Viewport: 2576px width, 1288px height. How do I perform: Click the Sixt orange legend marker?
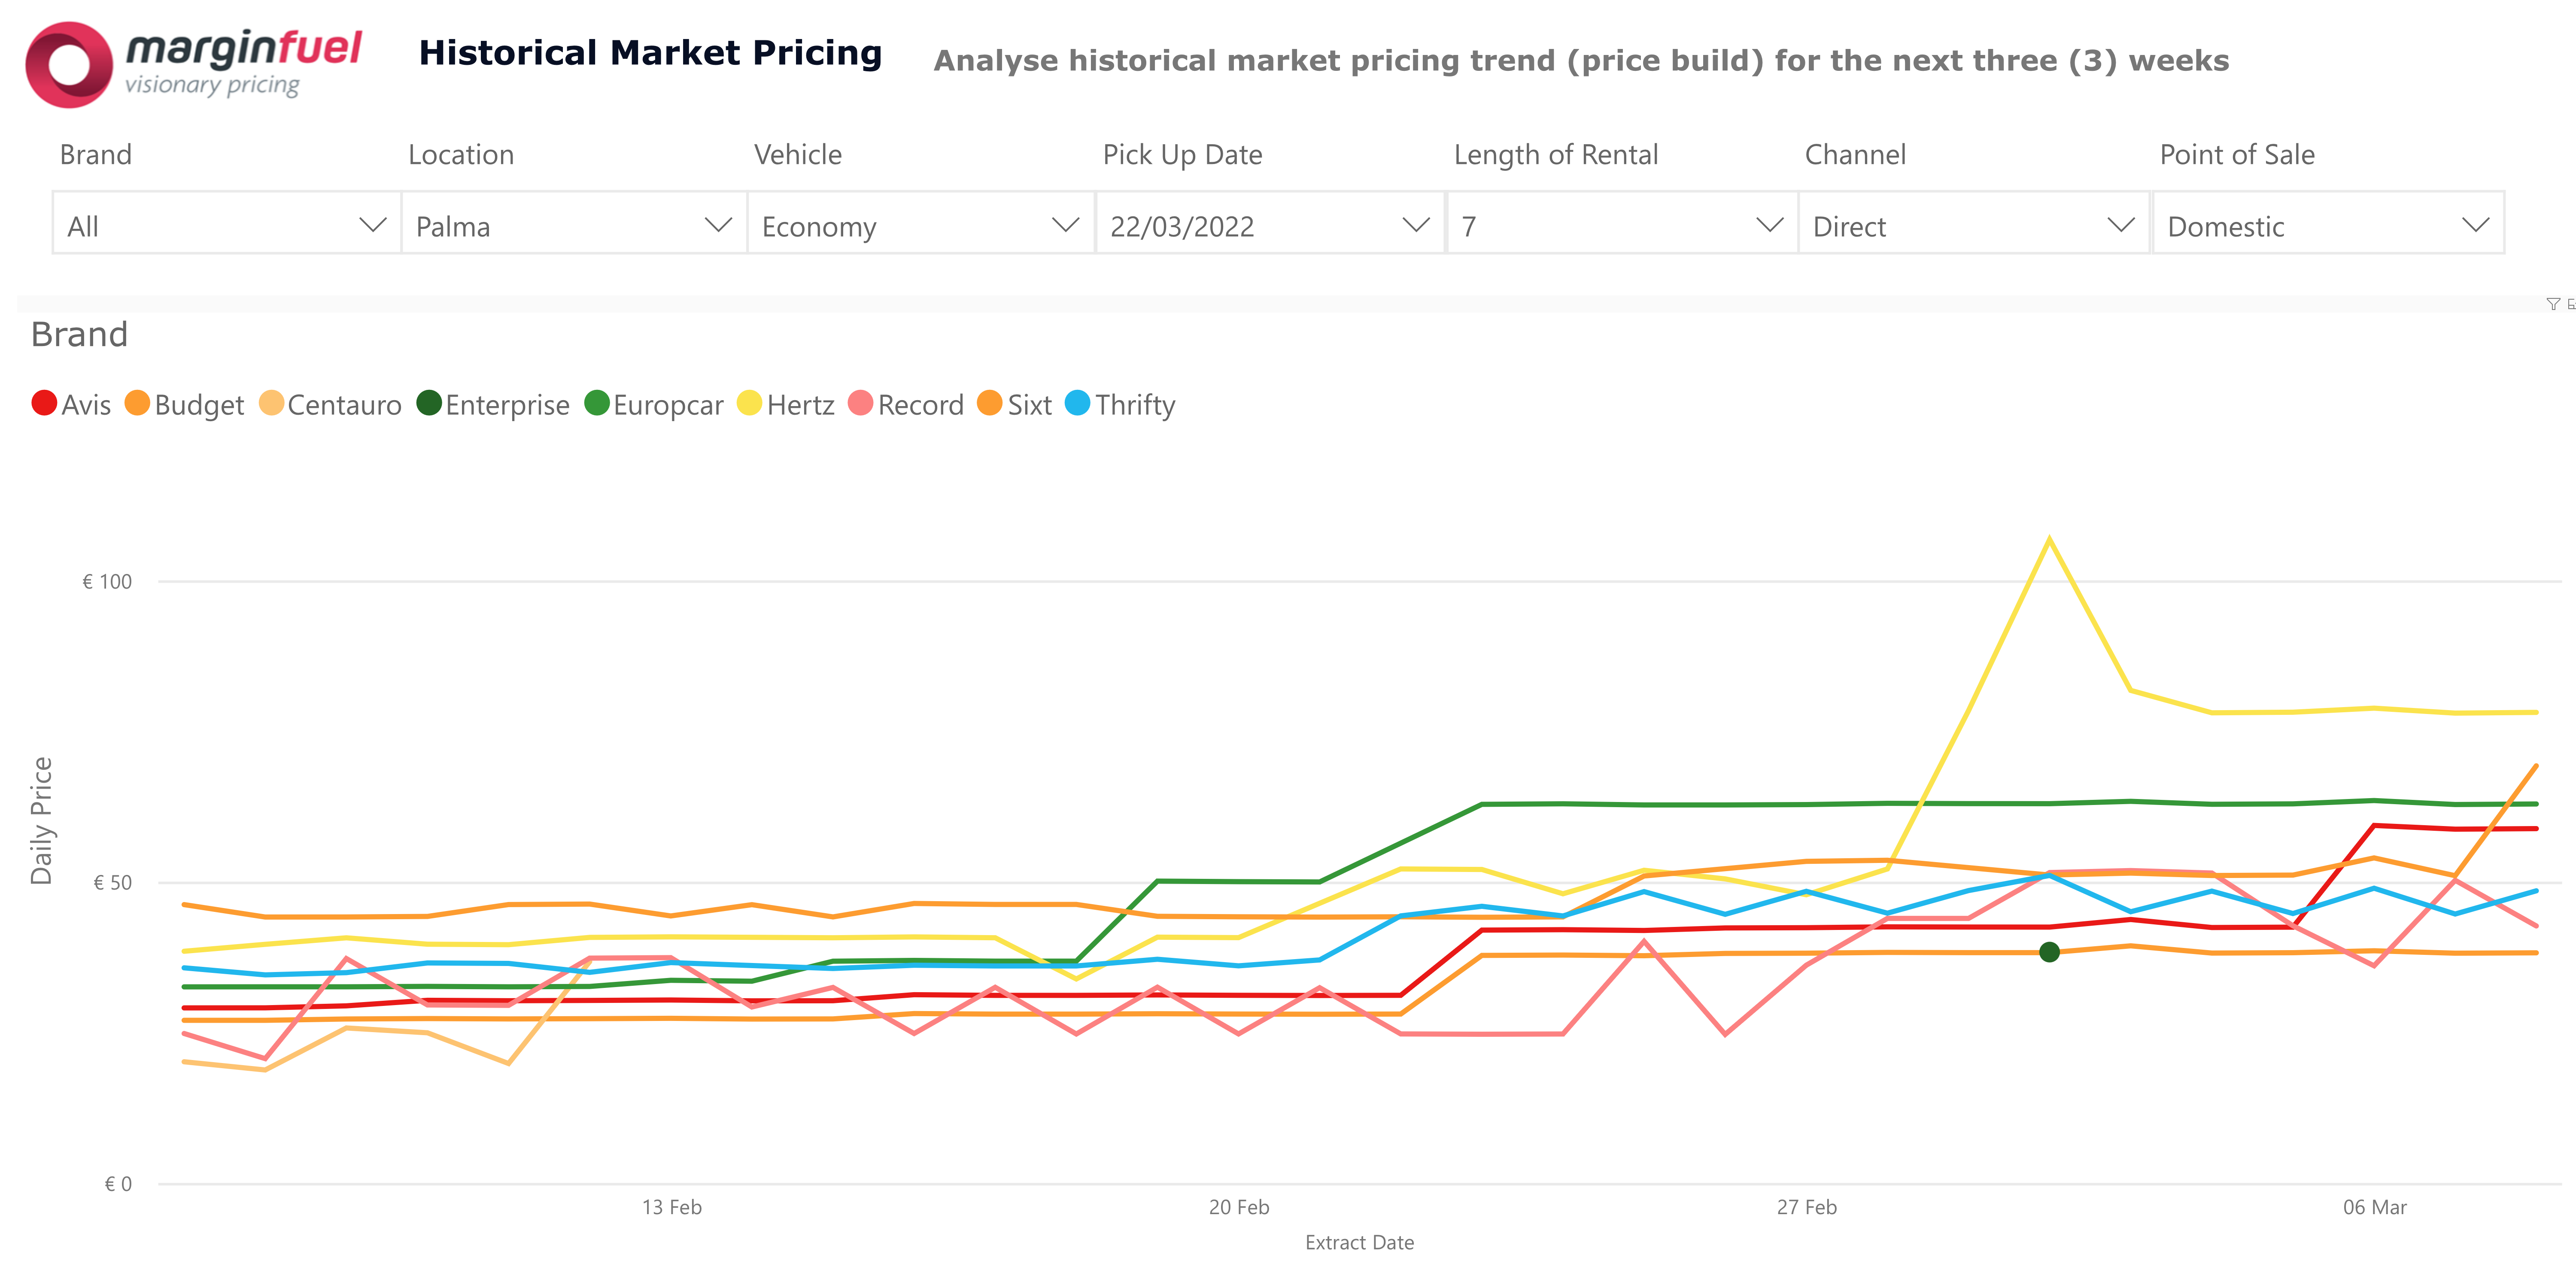[989, 403]
